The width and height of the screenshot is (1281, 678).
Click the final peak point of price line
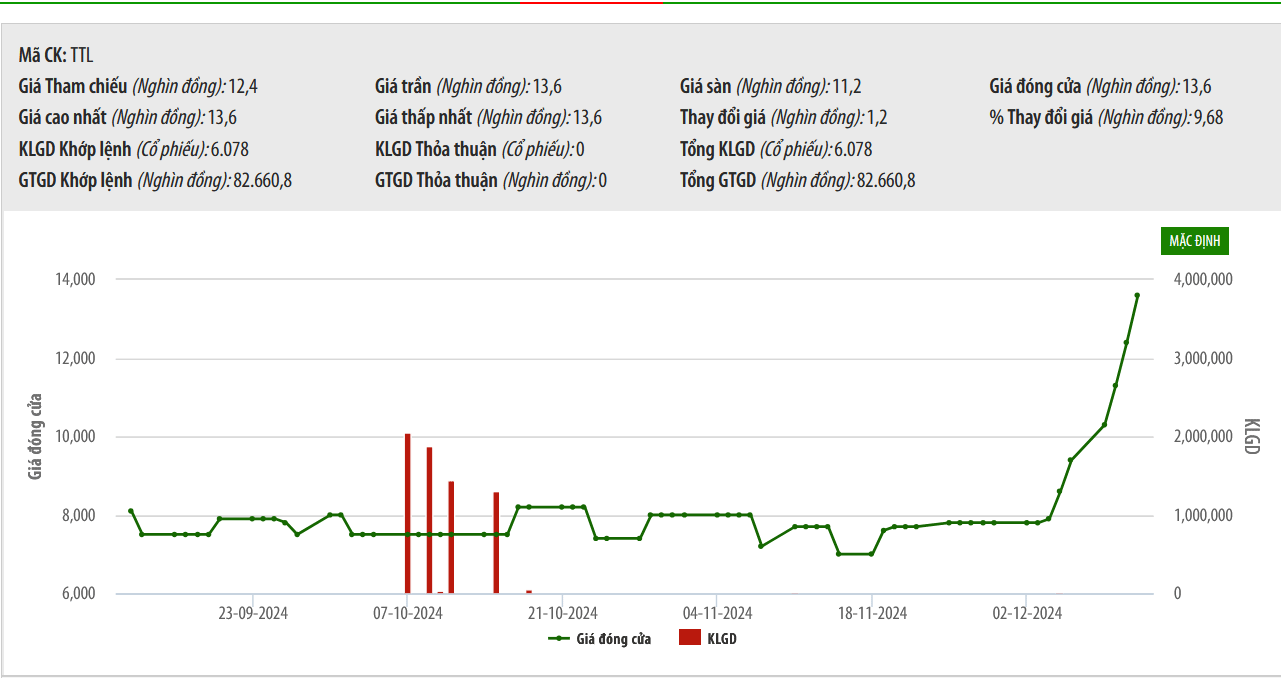pyautogui.click(x=1137, y=295)
